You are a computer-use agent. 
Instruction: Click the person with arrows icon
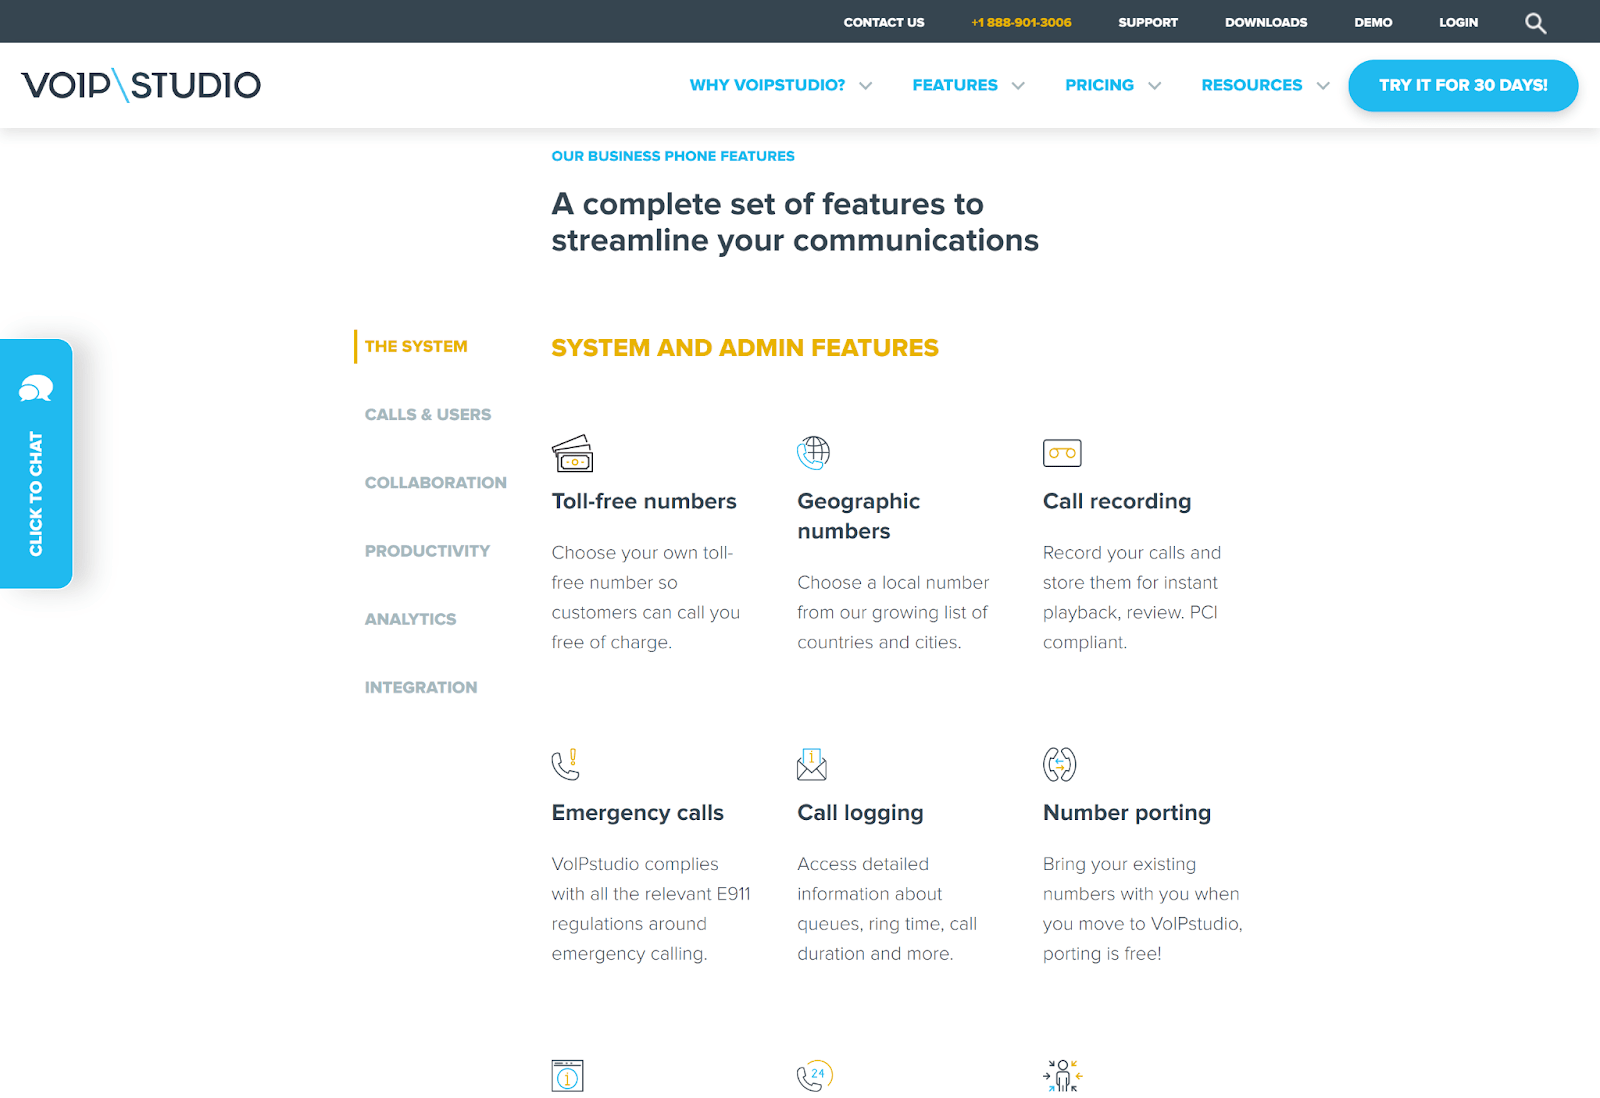(1063, 1076)
